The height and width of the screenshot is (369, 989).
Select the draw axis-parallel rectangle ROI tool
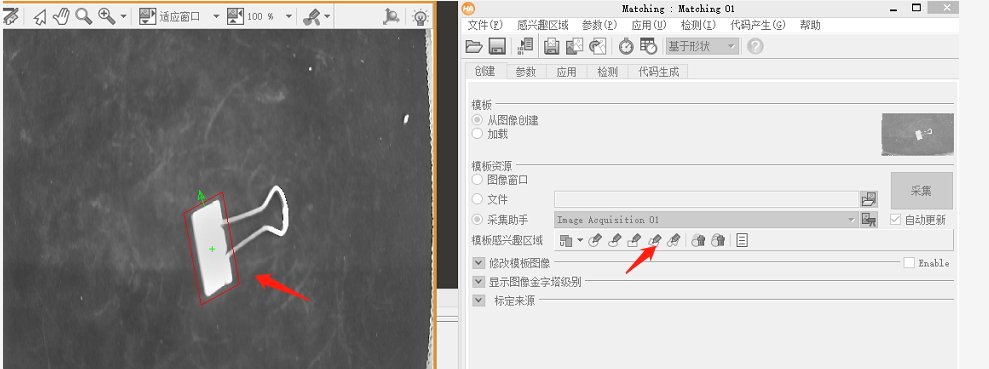coord(635,240)
